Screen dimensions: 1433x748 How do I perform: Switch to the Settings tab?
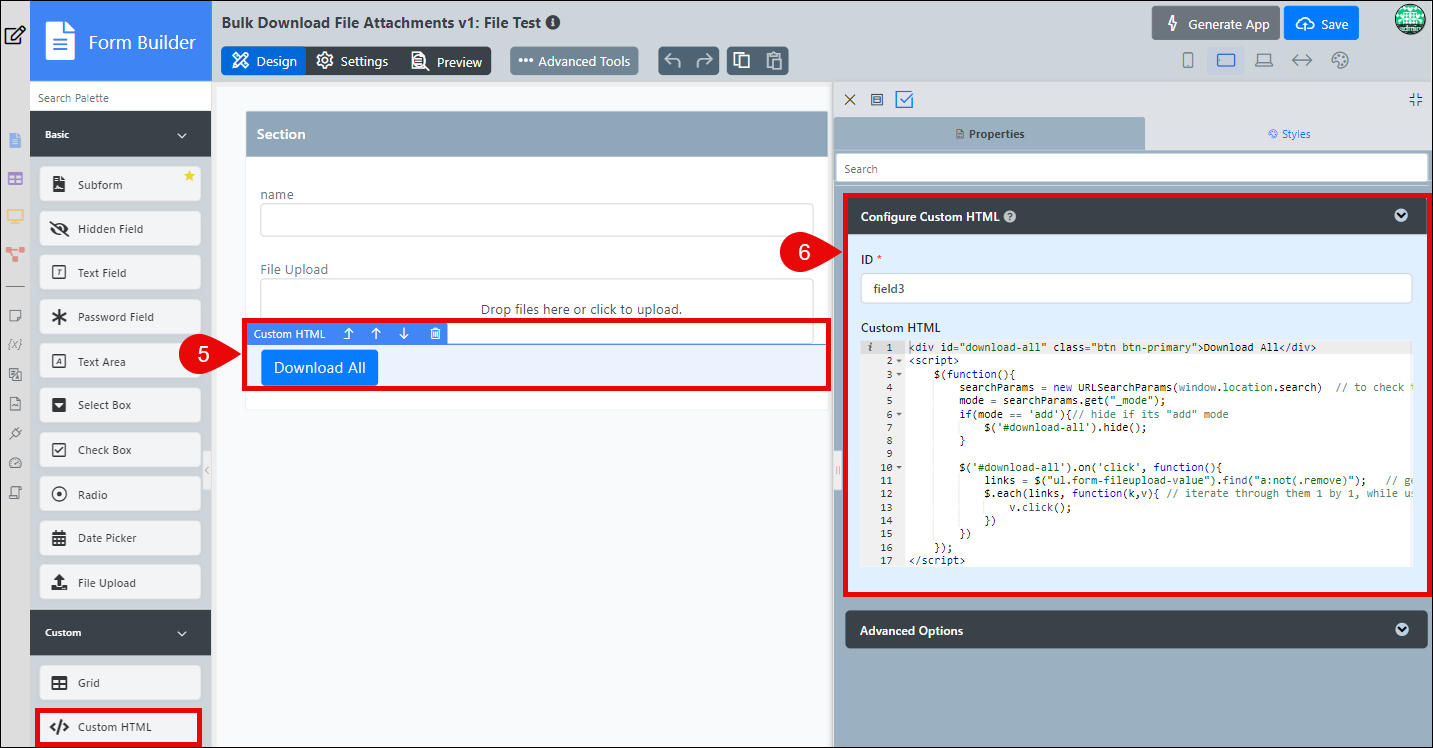352,61
